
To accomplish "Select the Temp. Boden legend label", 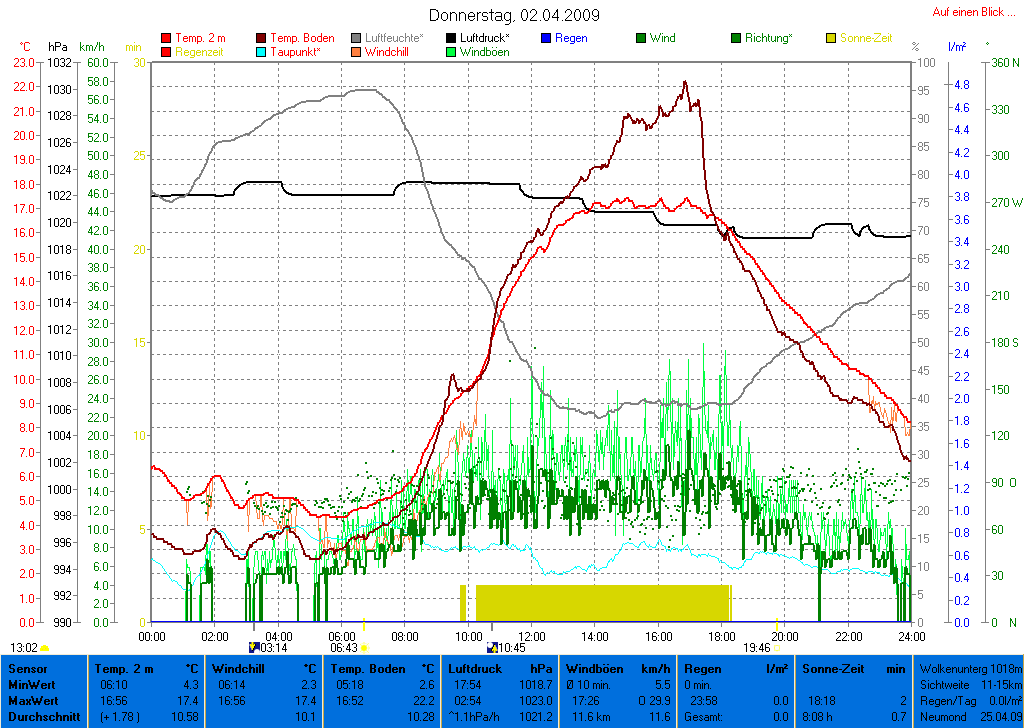I will 302,38.
